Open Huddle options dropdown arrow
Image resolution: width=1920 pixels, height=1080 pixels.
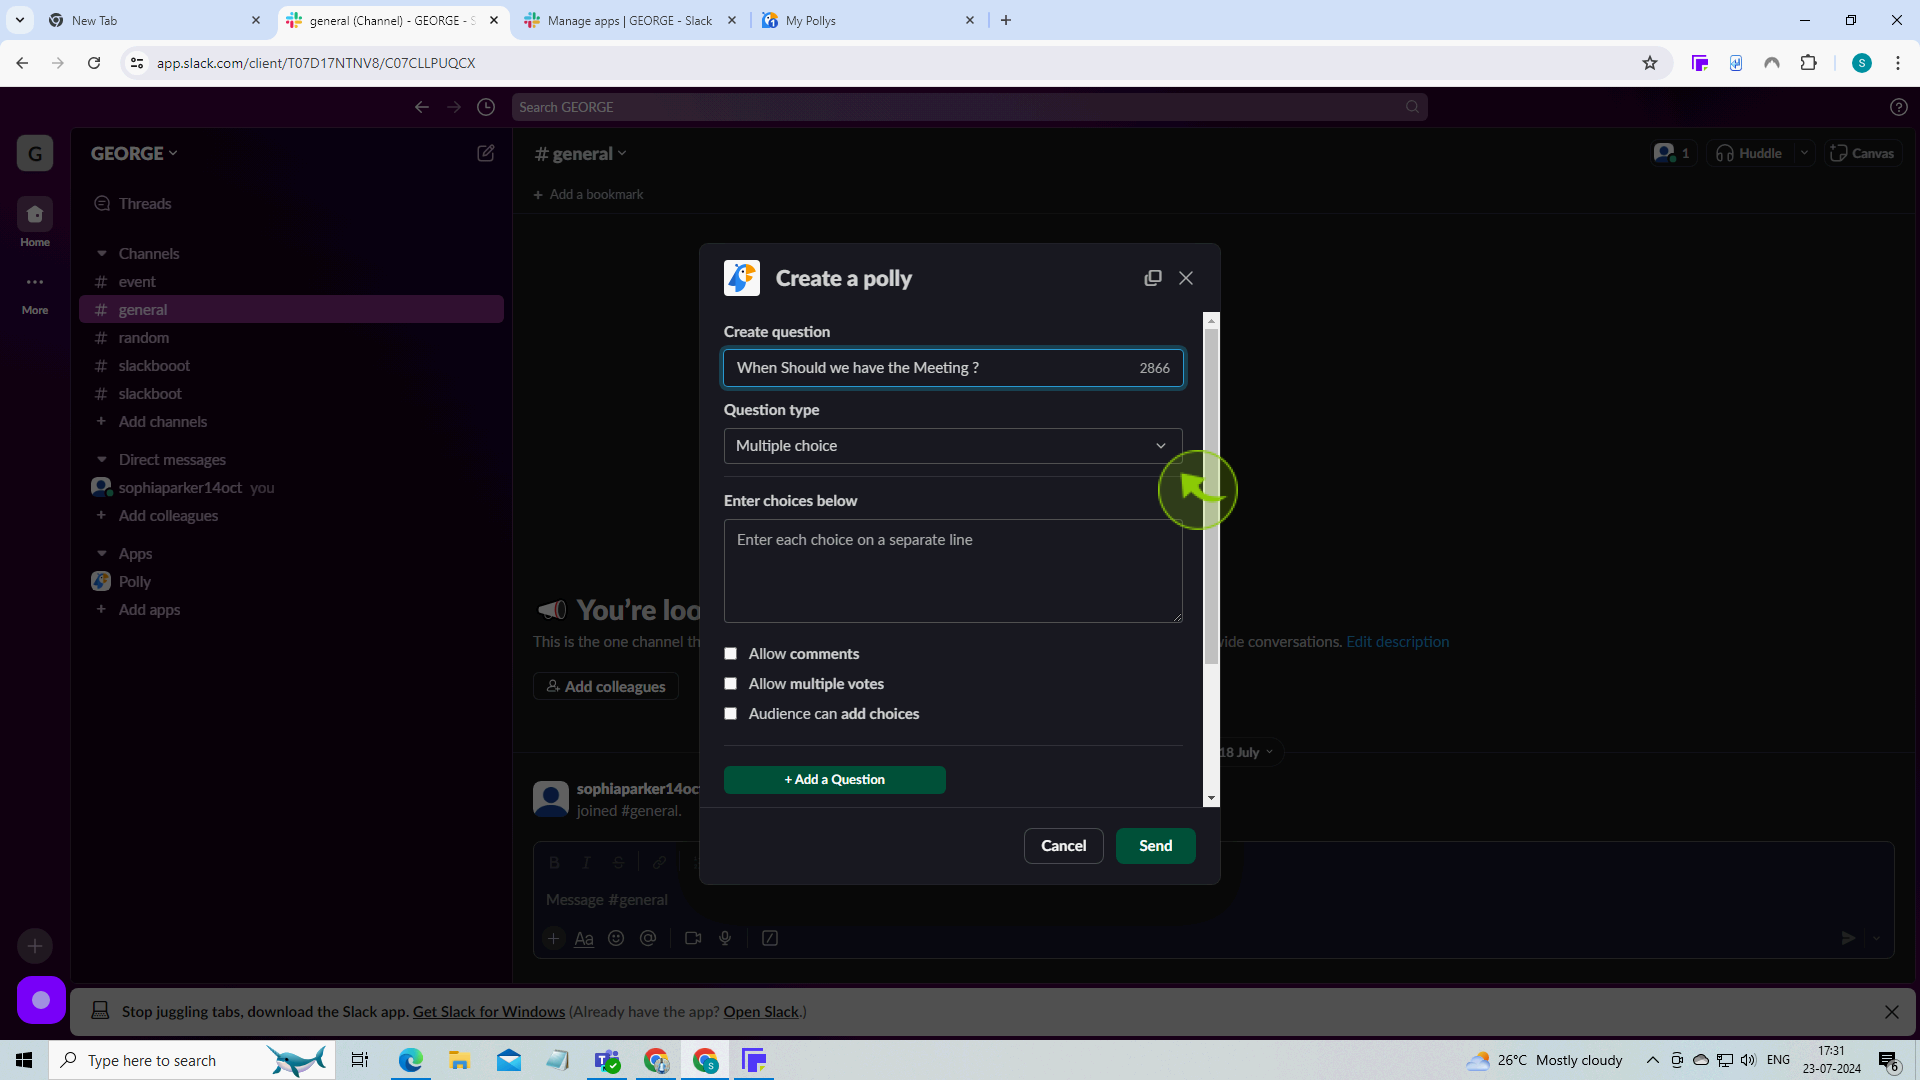pyautogui.click(x=1805, y=153)
